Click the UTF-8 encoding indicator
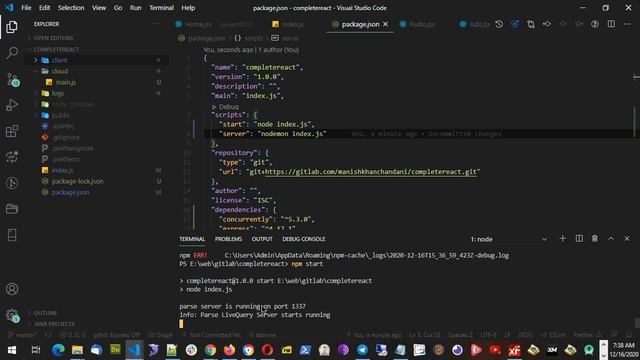Viewport: 640px width, 360px height. (488, 335)
